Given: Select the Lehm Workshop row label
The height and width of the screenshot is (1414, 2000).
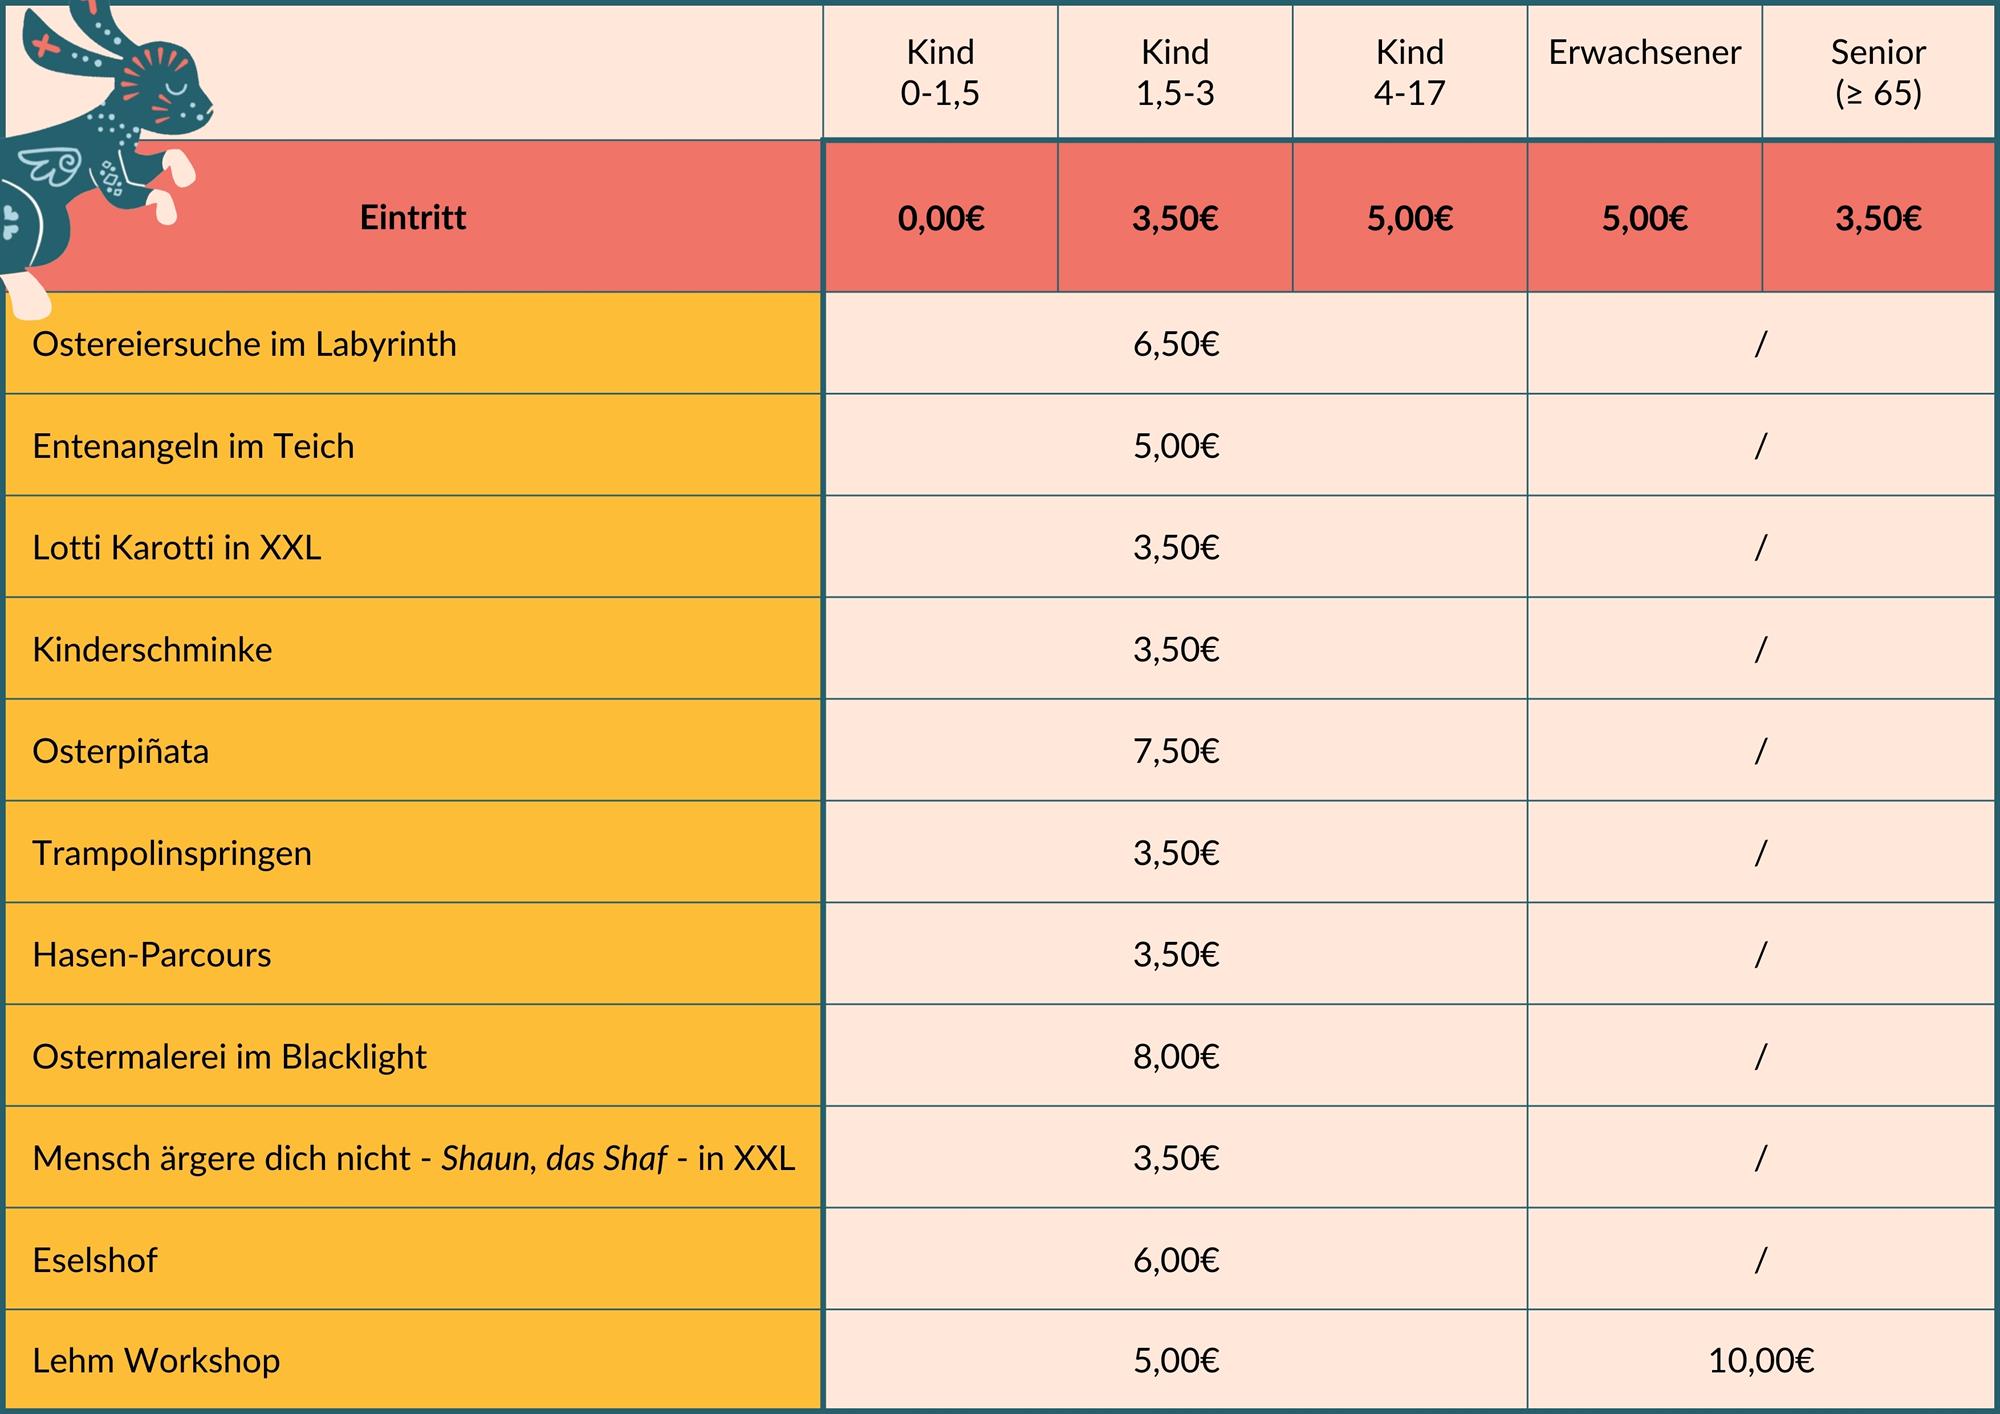Looking at the screenshot, I should point(156,1361).
